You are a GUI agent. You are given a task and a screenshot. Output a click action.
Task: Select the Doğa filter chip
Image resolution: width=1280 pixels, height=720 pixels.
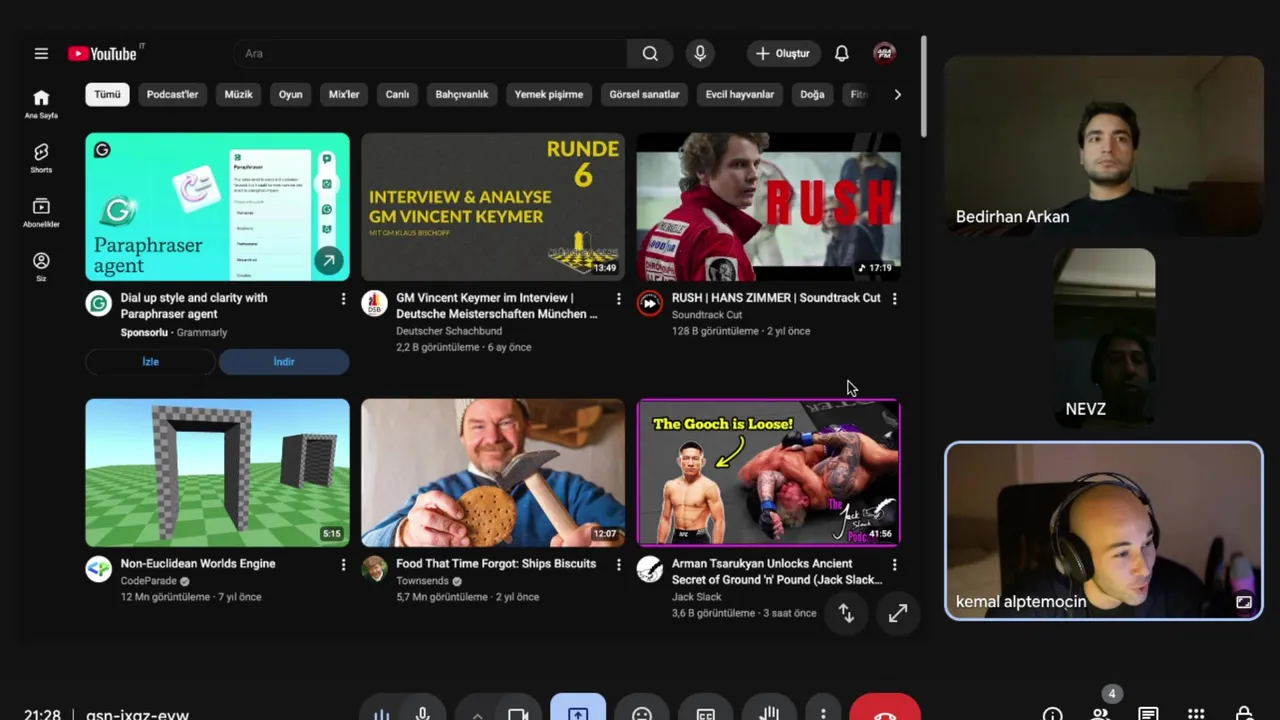[812, 94]
